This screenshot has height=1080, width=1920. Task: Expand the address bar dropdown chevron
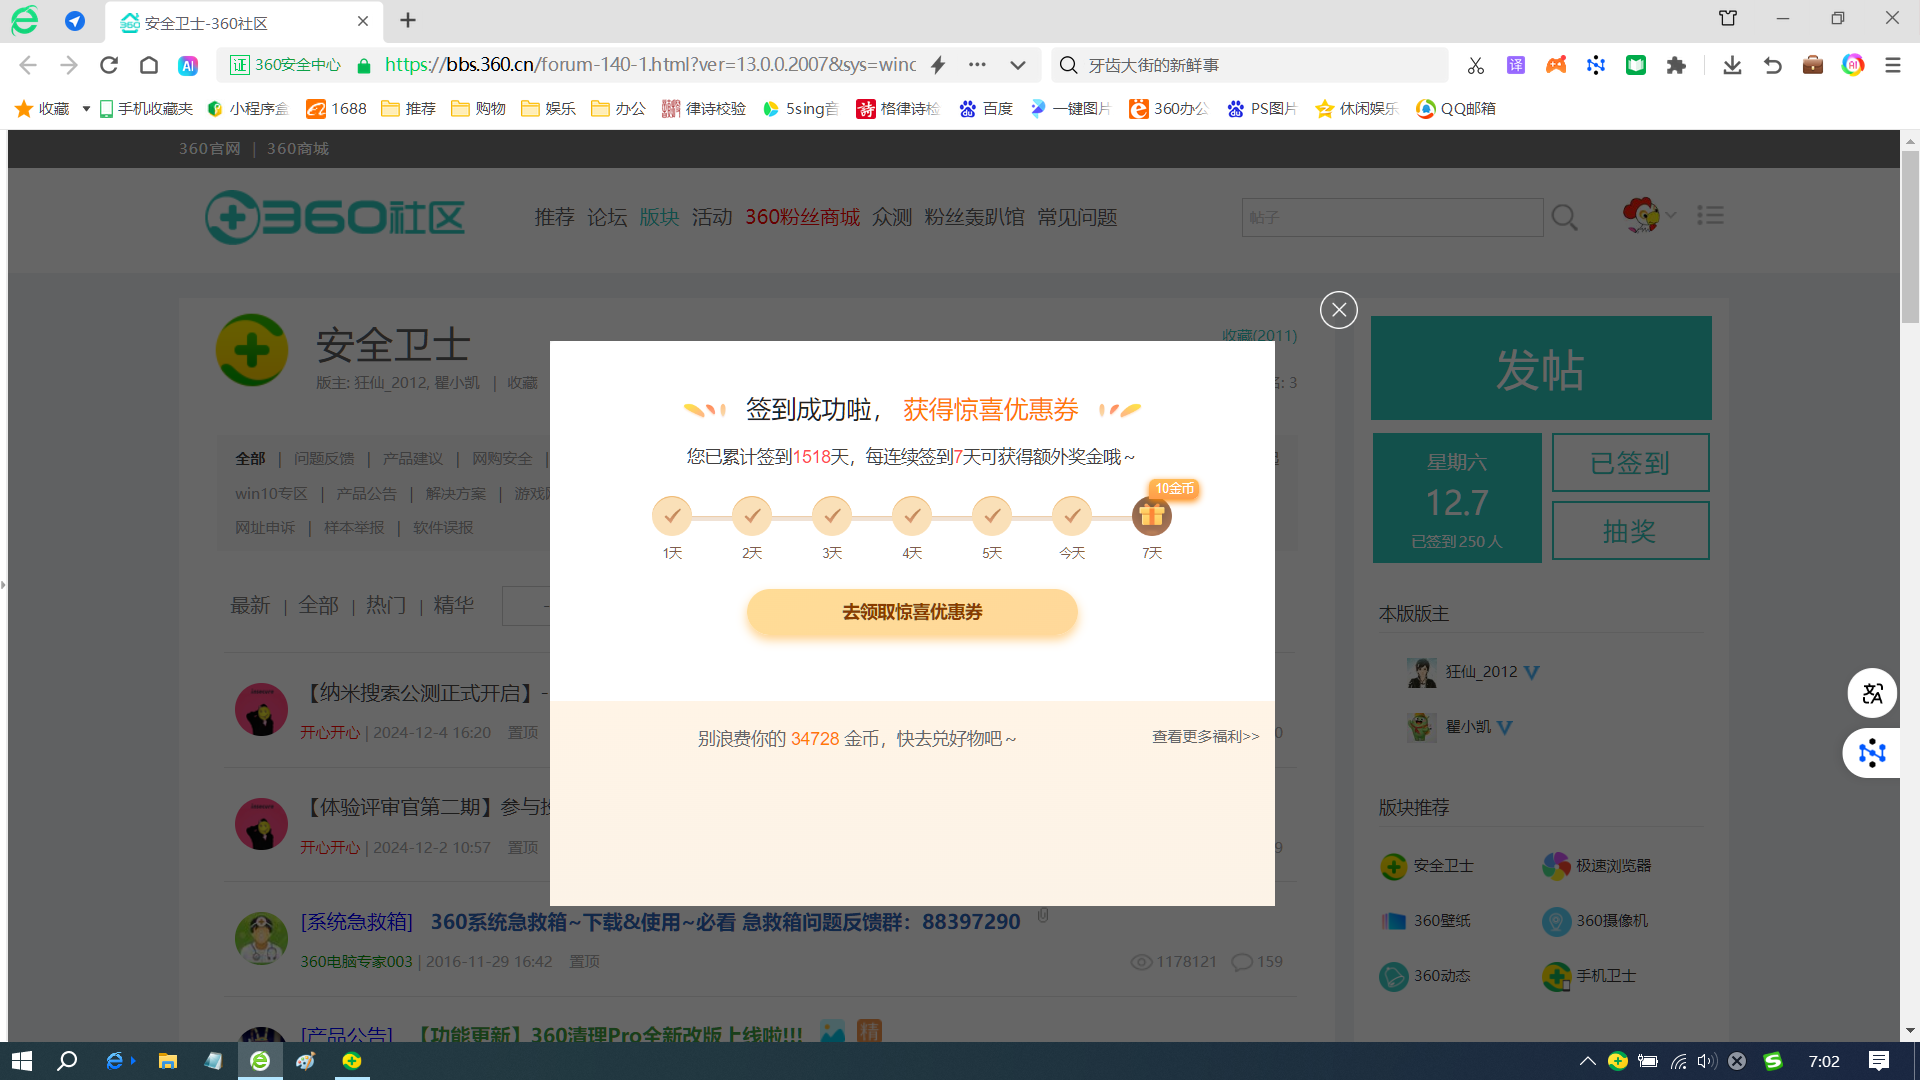[1018, 65]
